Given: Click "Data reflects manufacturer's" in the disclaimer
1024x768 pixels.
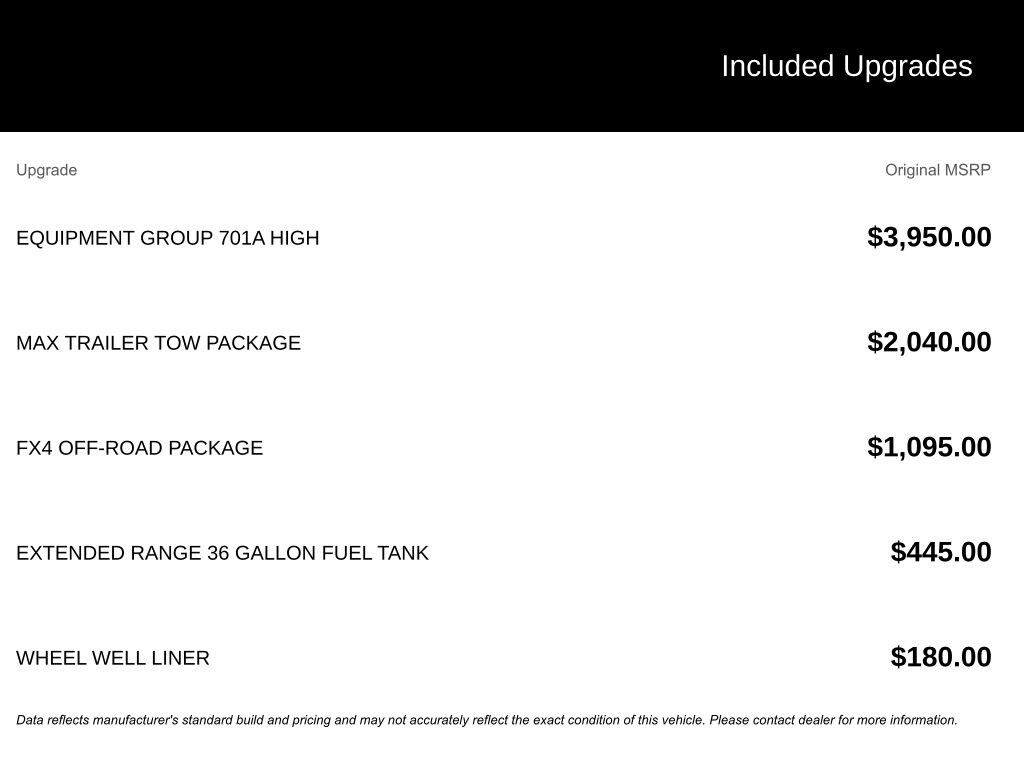Looking at the screenshot, I should coord(97,720).
